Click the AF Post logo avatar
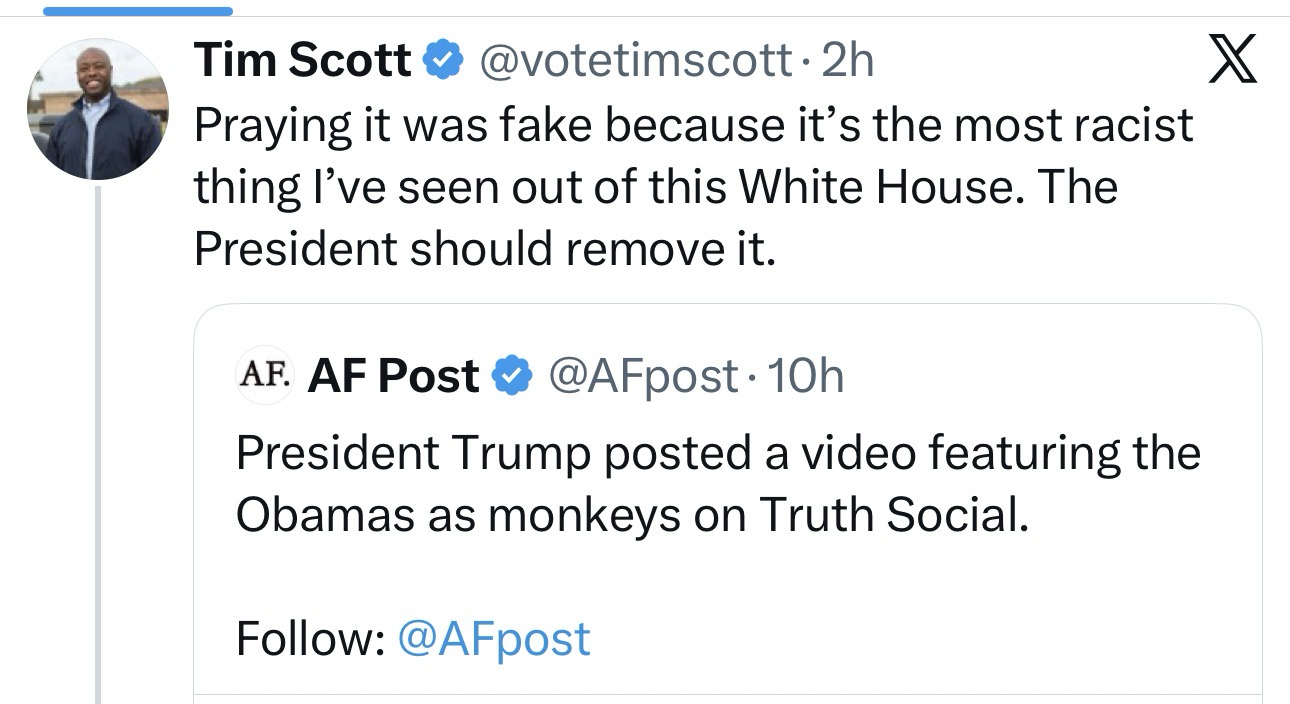1290x704 pixels. point(265,376)
